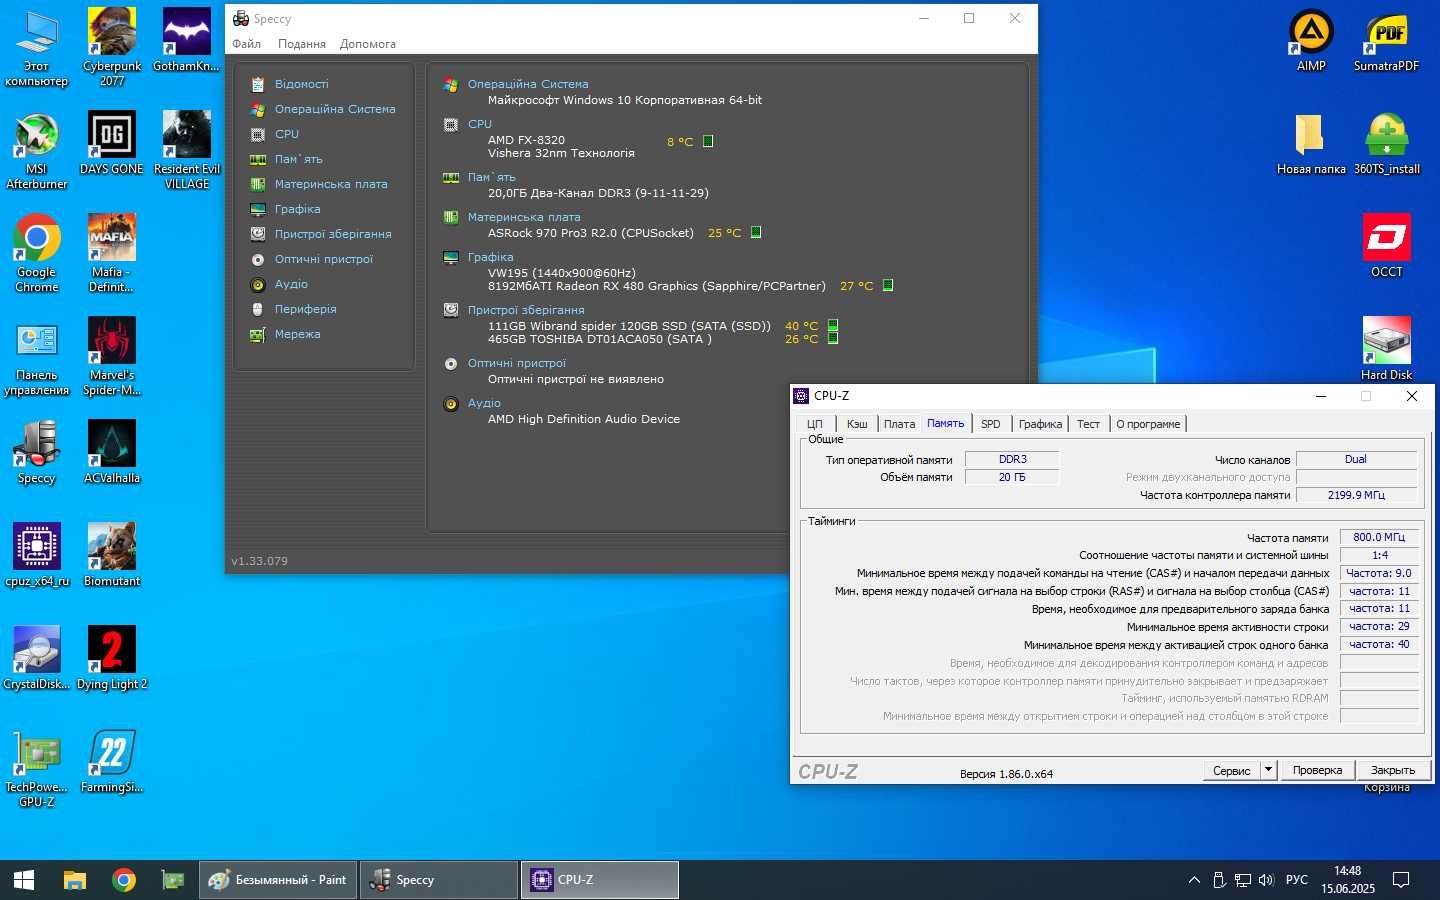1440x900 pixels.
Task: Click graphics temperature indicator next to 27 °C
Action: (x=887, y=285)
